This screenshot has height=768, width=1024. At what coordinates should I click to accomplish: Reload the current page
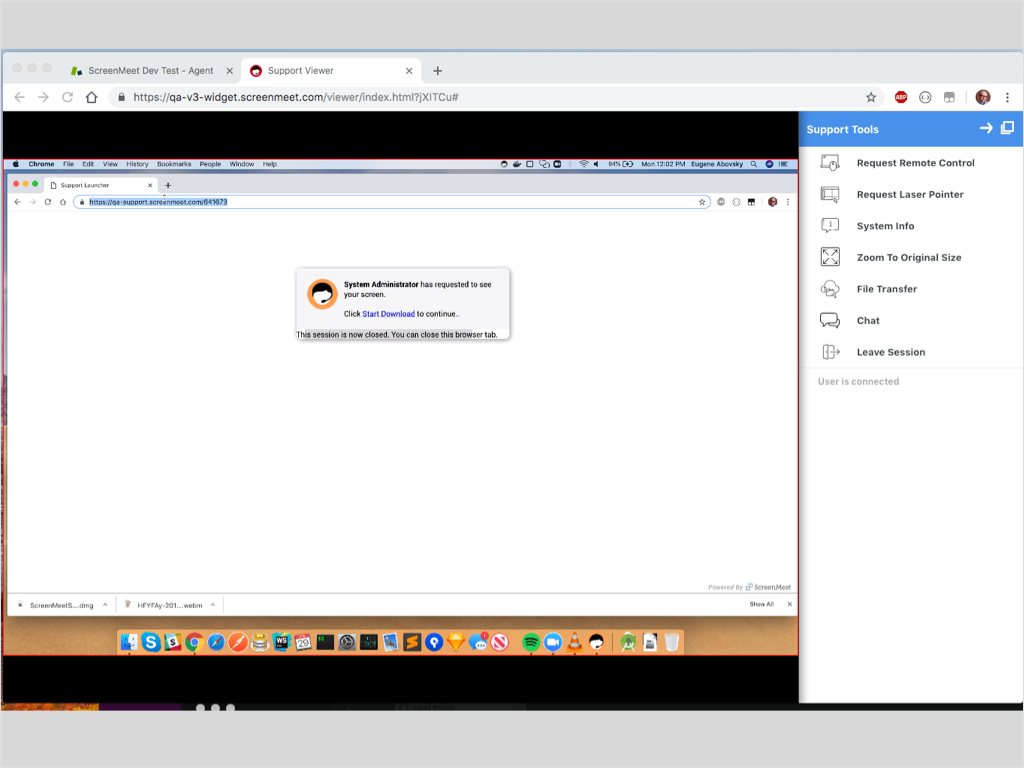tap(67, 97)
